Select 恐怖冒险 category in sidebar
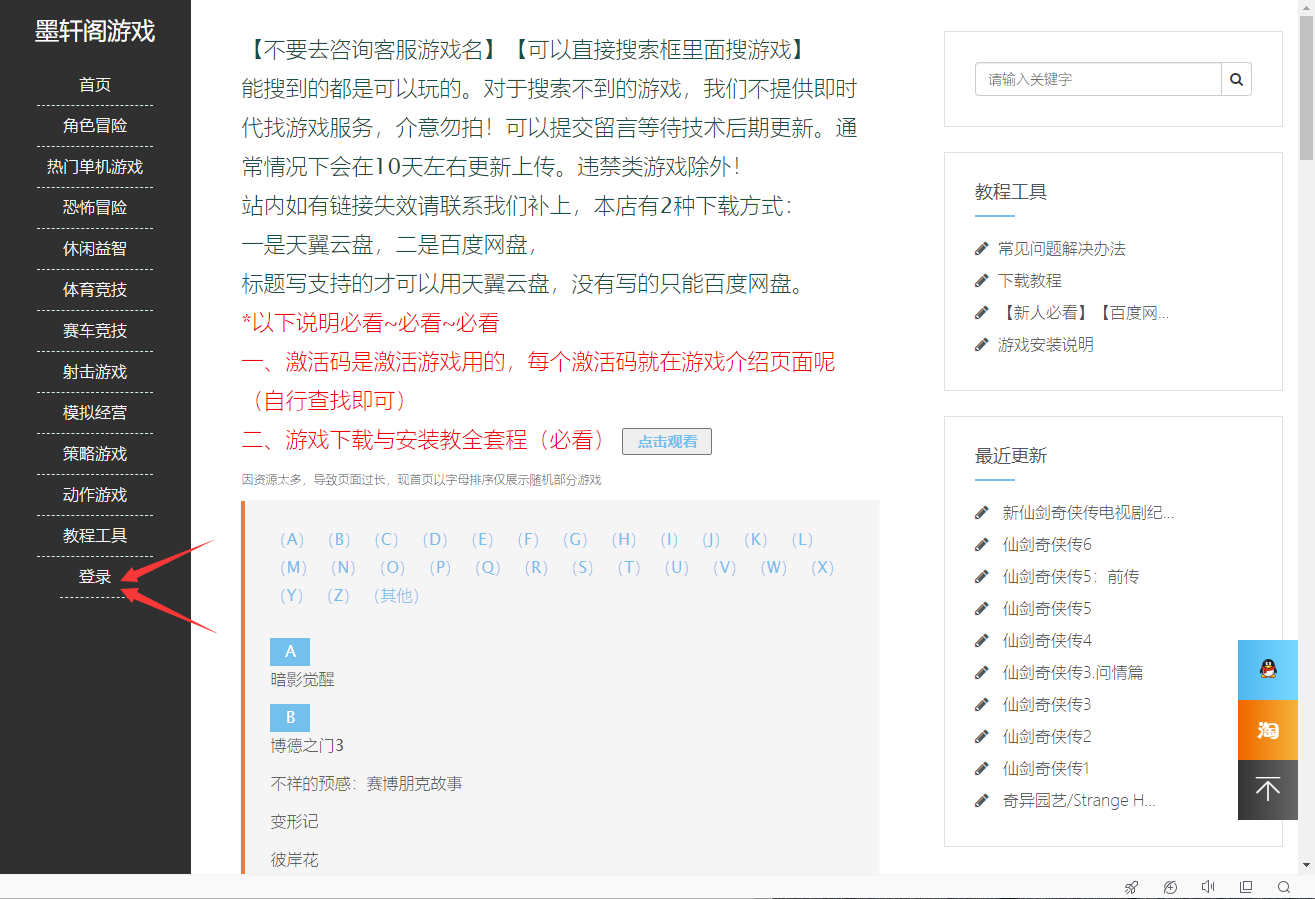Viewport: 1315px width, 899px height. coord(95,208)
